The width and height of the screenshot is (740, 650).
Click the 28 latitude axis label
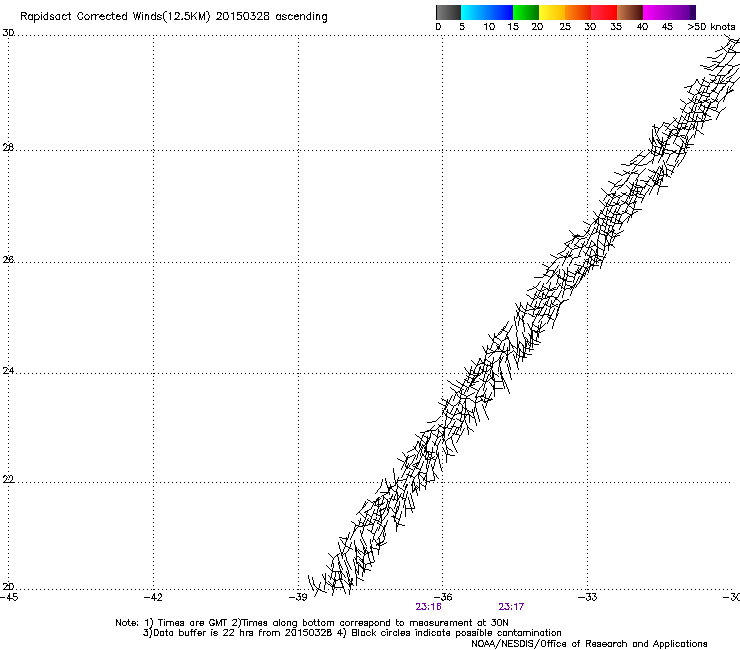(x=8, y=147)
